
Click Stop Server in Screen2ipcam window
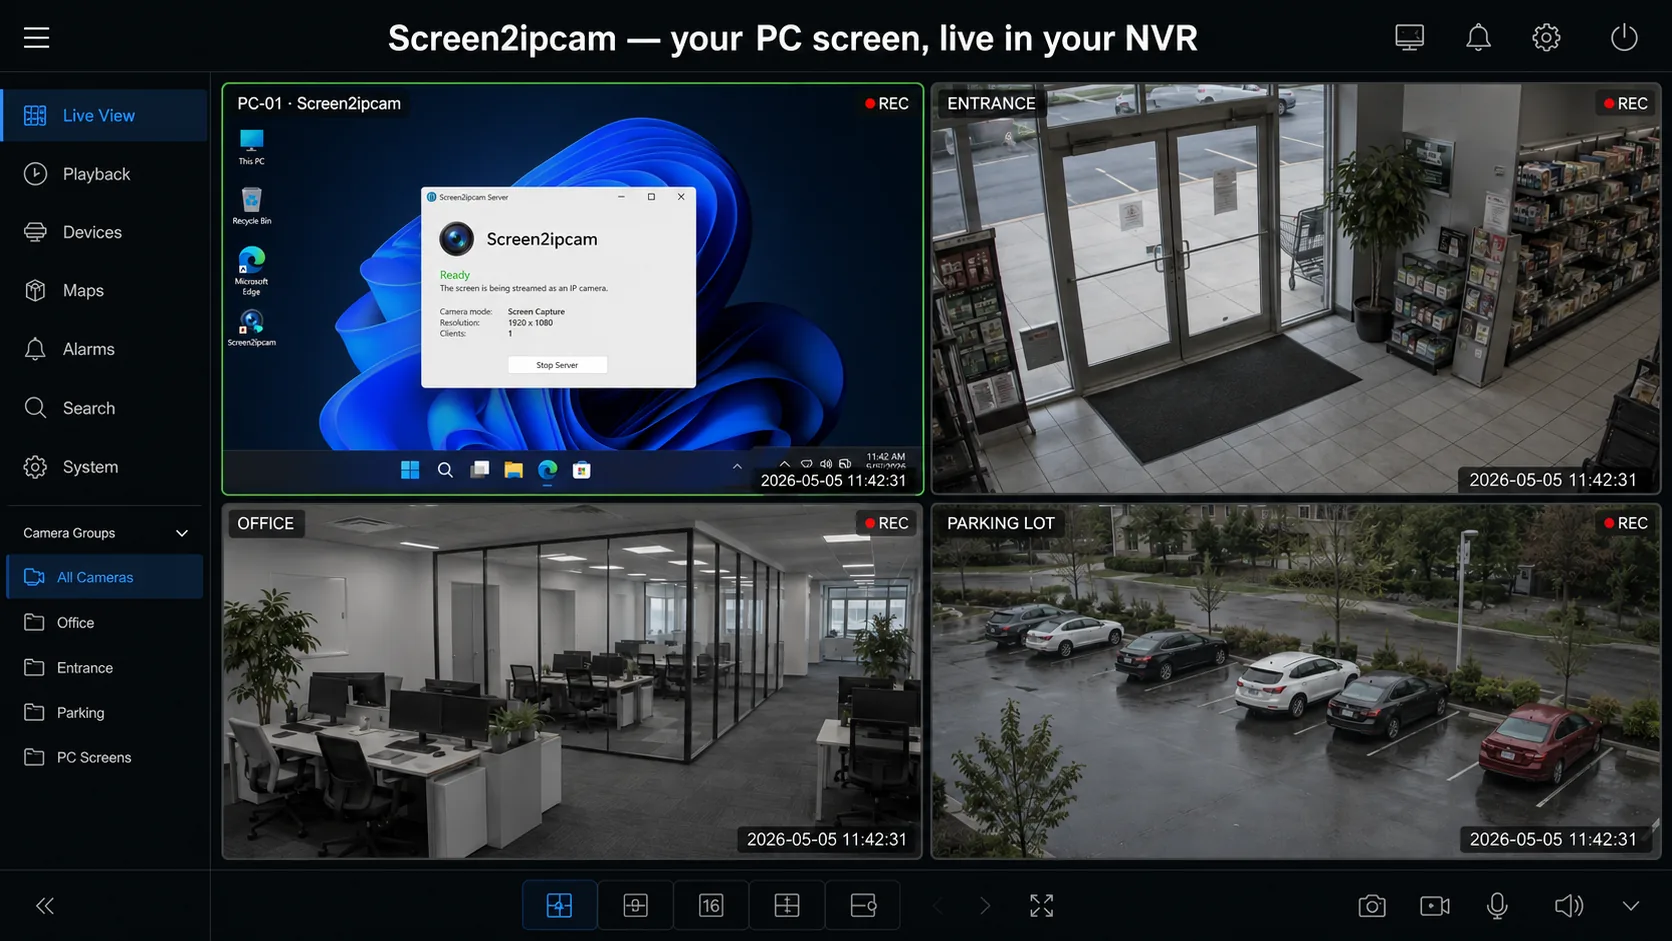[x=557, y=365]
